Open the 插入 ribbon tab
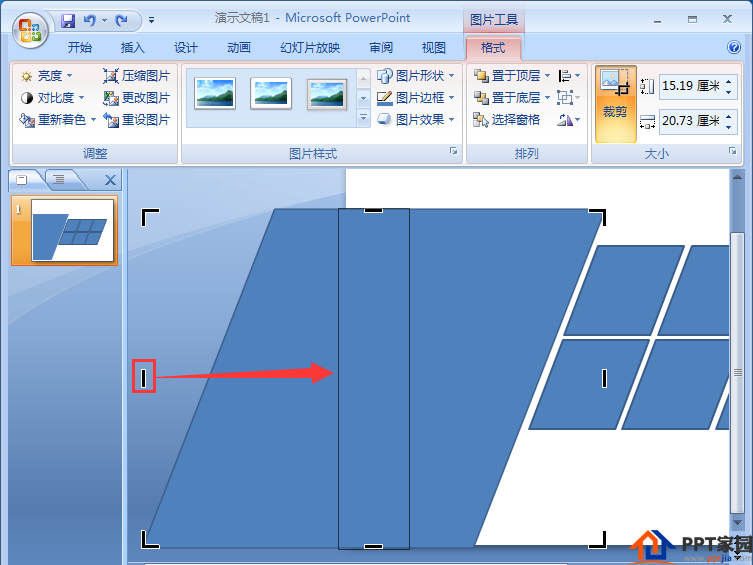 [133, 48]
